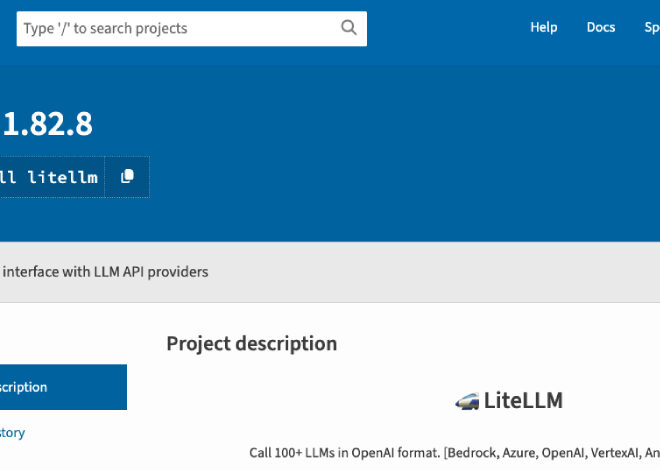660x470 pixels.
Task: Click the LiteLLM train emoji icon
Action: click(x=467, y=401)
